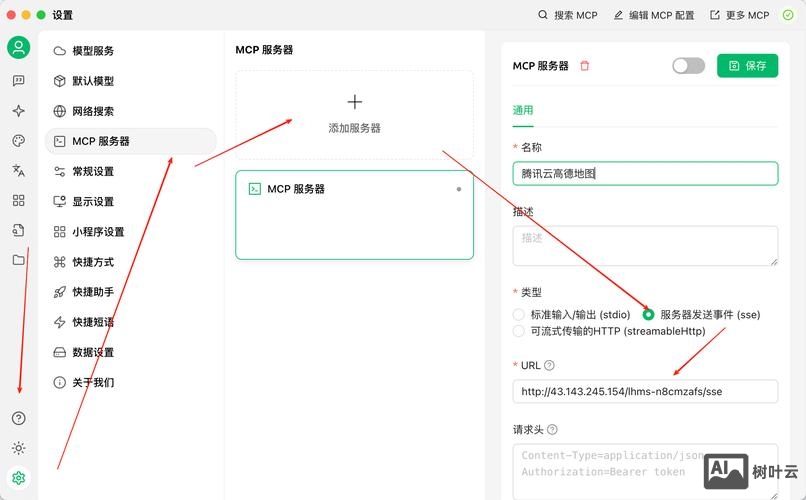806x500 pixels.
Task: Select the MCP 服务器 server card
Action: point(355,215)
